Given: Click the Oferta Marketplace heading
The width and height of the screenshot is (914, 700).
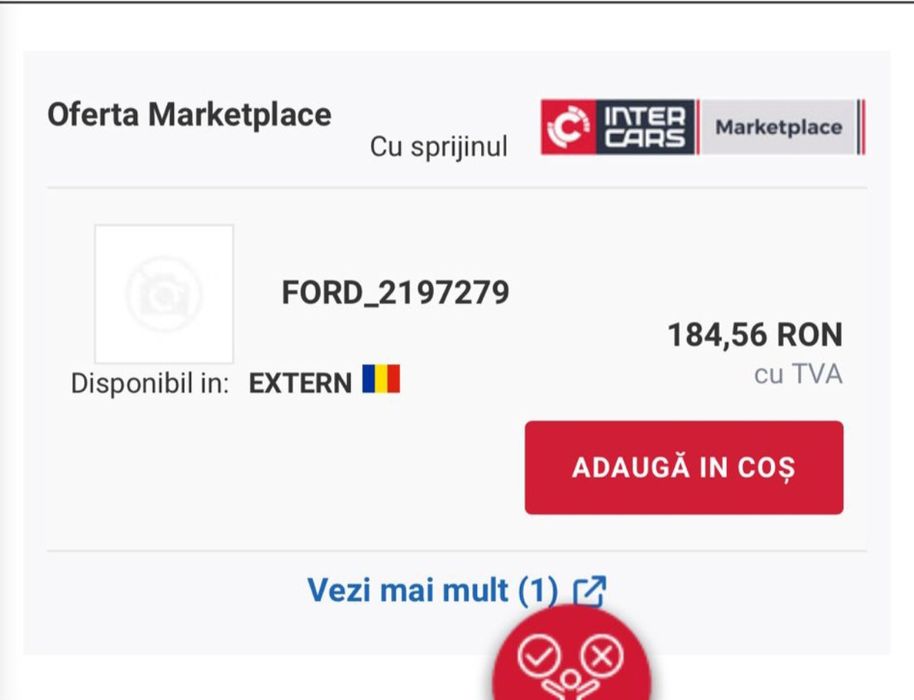Looking at the screenshot, I should click(x=189, y=114).
